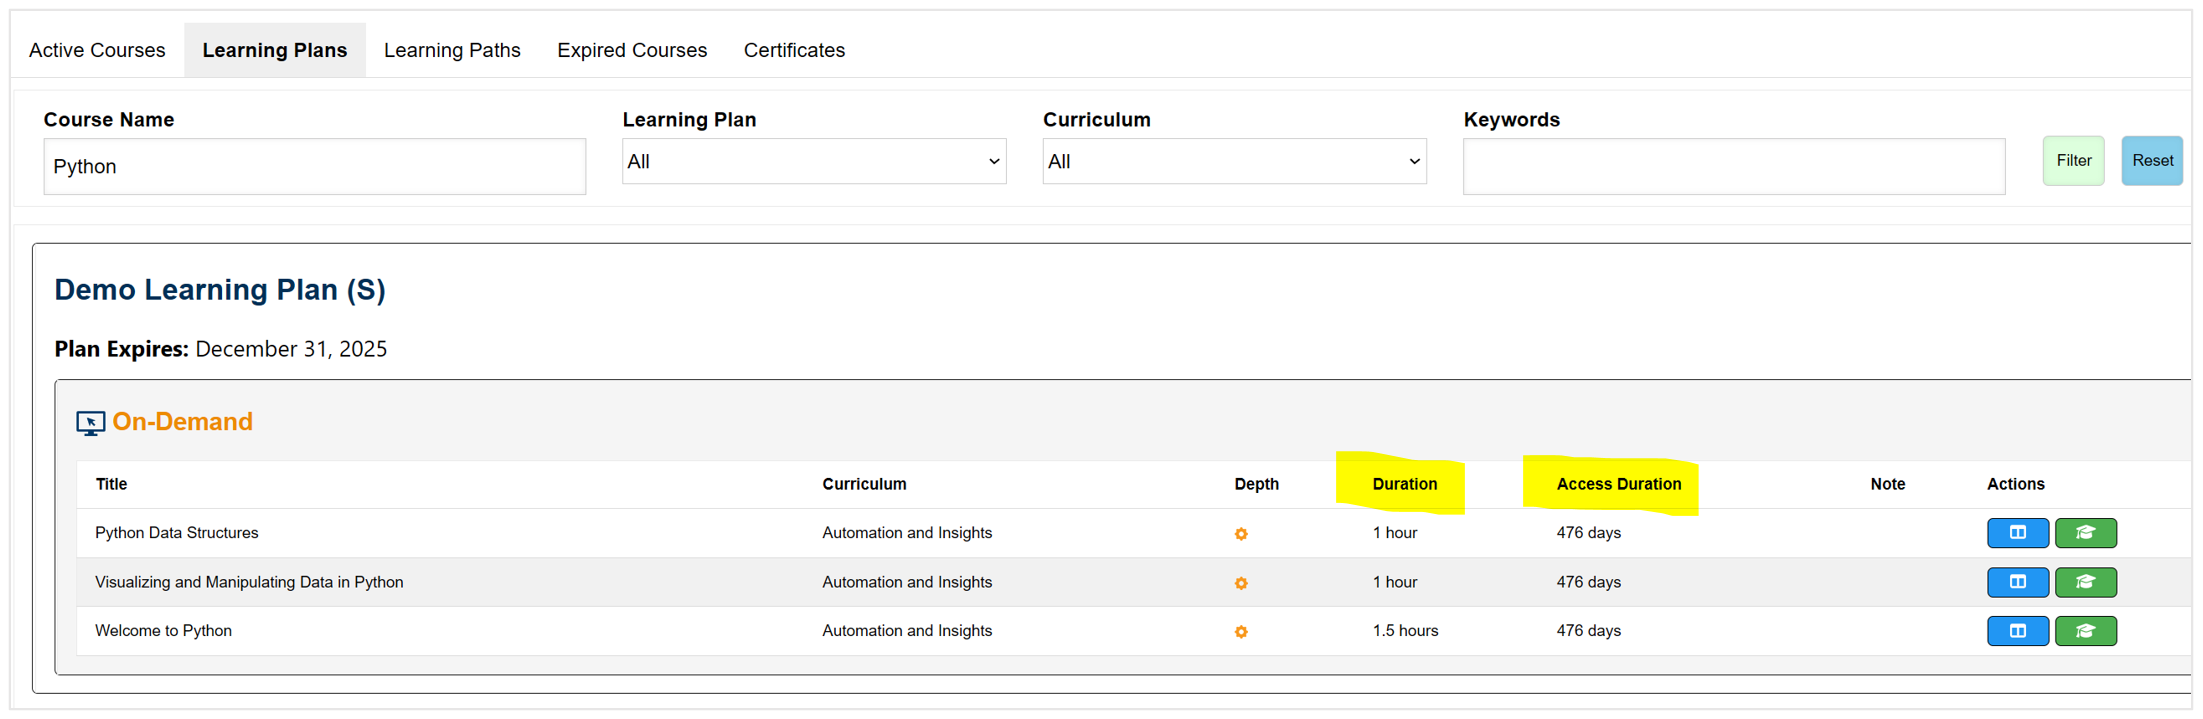Click depth gear icon for Visualizing and Manipulating Data
This screenshot has height=719, width=2203.
coord(1241,583)
